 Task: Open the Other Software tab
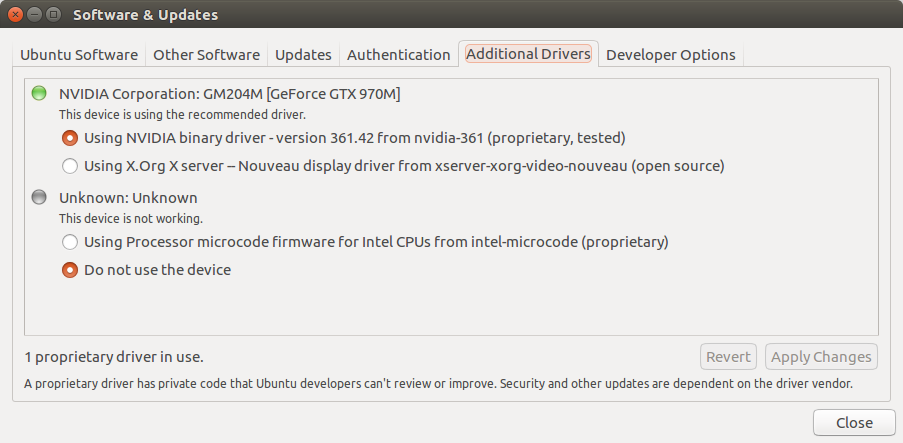(x=207, y=55)
